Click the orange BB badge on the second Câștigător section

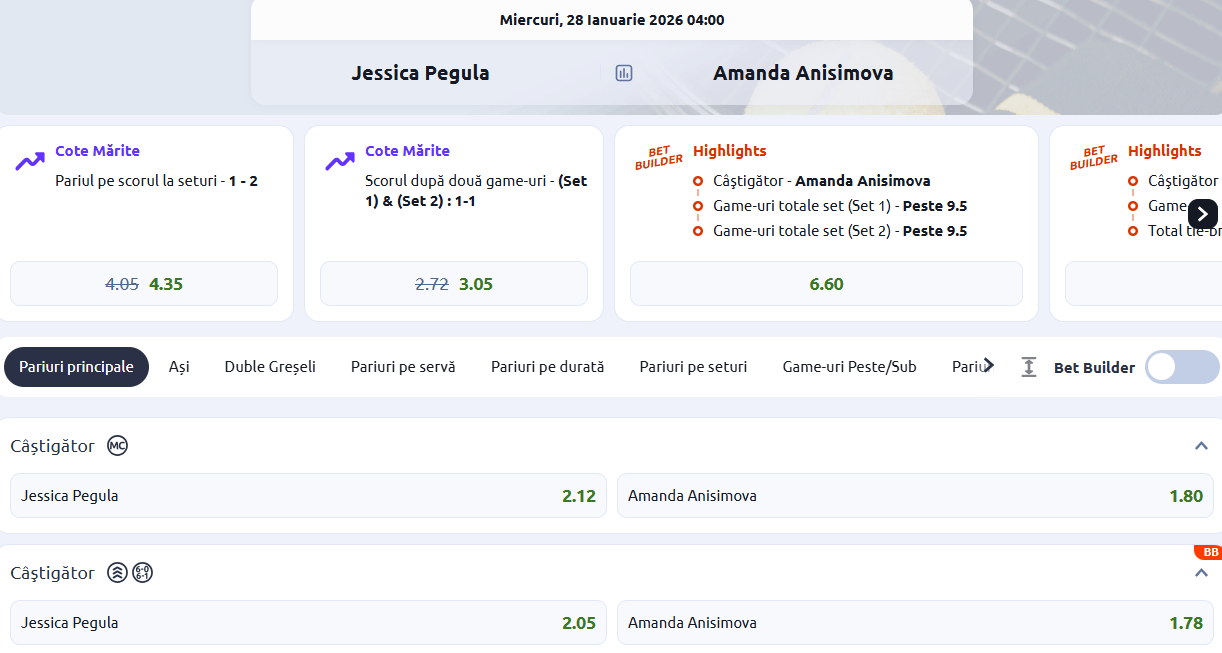1209,552
